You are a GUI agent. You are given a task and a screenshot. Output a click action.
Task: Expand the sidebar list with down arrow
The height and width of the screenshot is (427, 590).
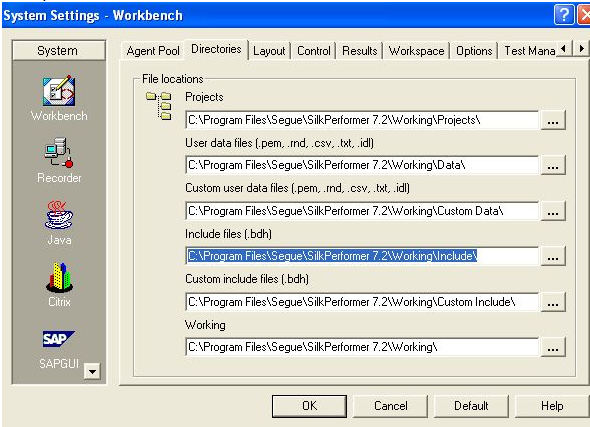point(92,372)
